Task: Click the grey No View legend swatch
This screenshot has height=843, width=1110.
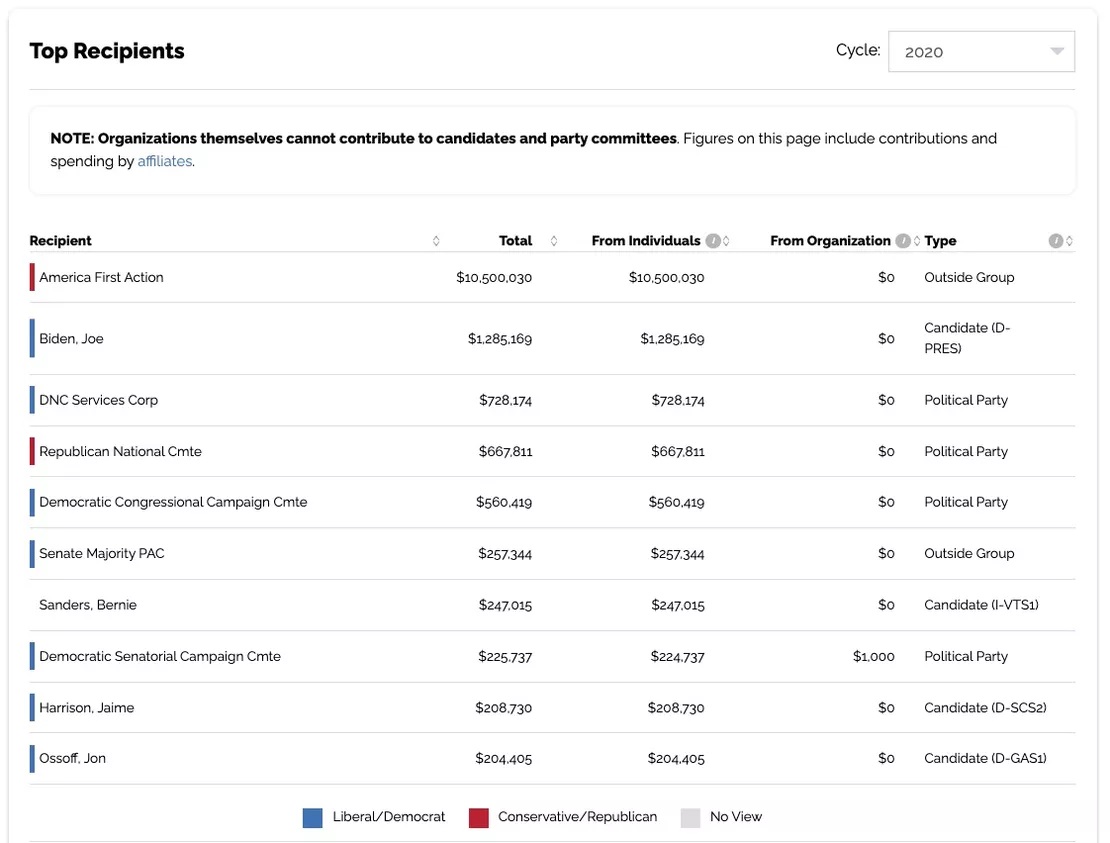Action: [x=690, y=818]
